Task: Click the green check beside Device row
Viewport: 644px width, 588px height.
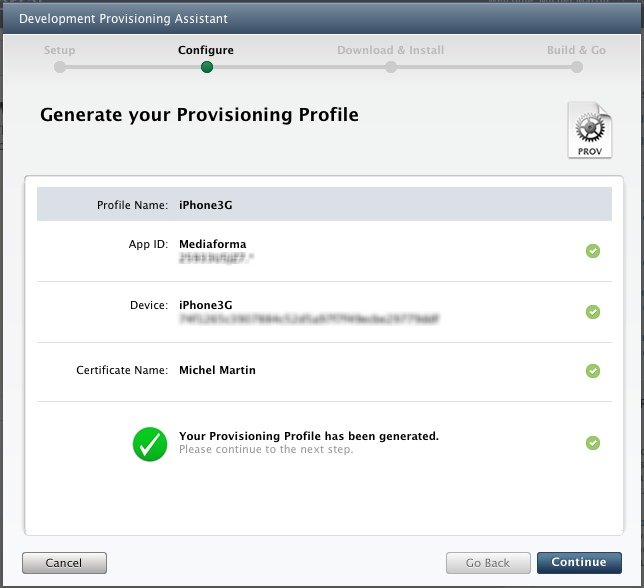Action: point(593,312)
